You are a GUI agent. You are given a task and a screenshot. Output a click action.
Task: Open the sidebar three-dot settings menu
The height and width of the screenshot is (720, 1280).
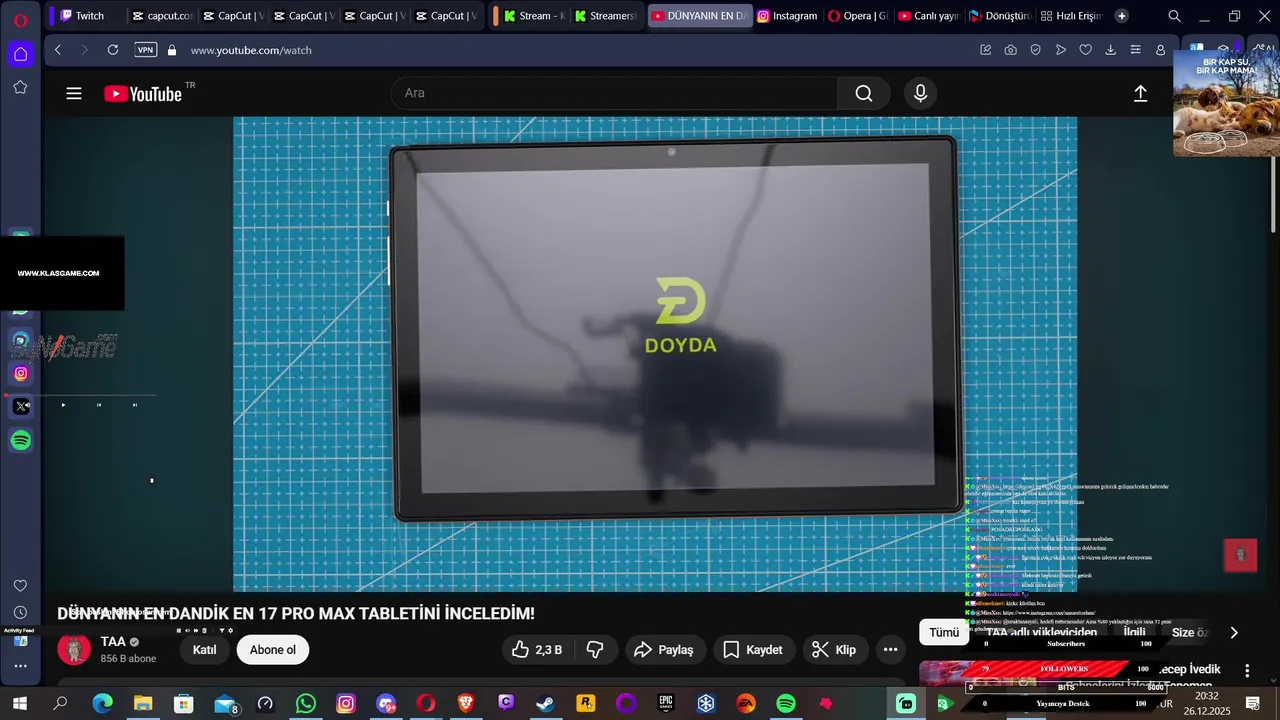[20, 666]
